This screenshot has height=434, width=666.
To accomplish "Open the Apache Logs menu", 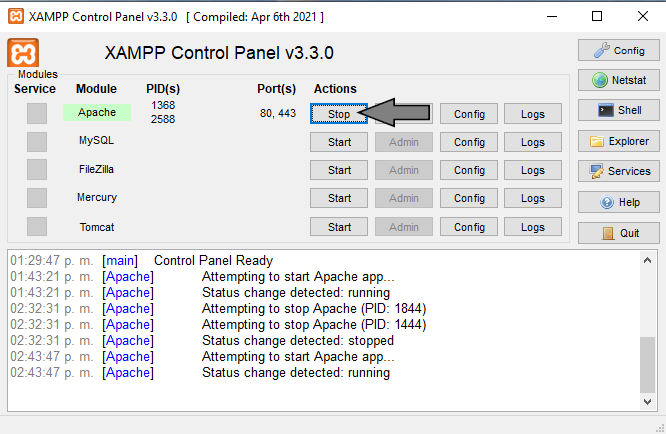I will click(533, 114).
